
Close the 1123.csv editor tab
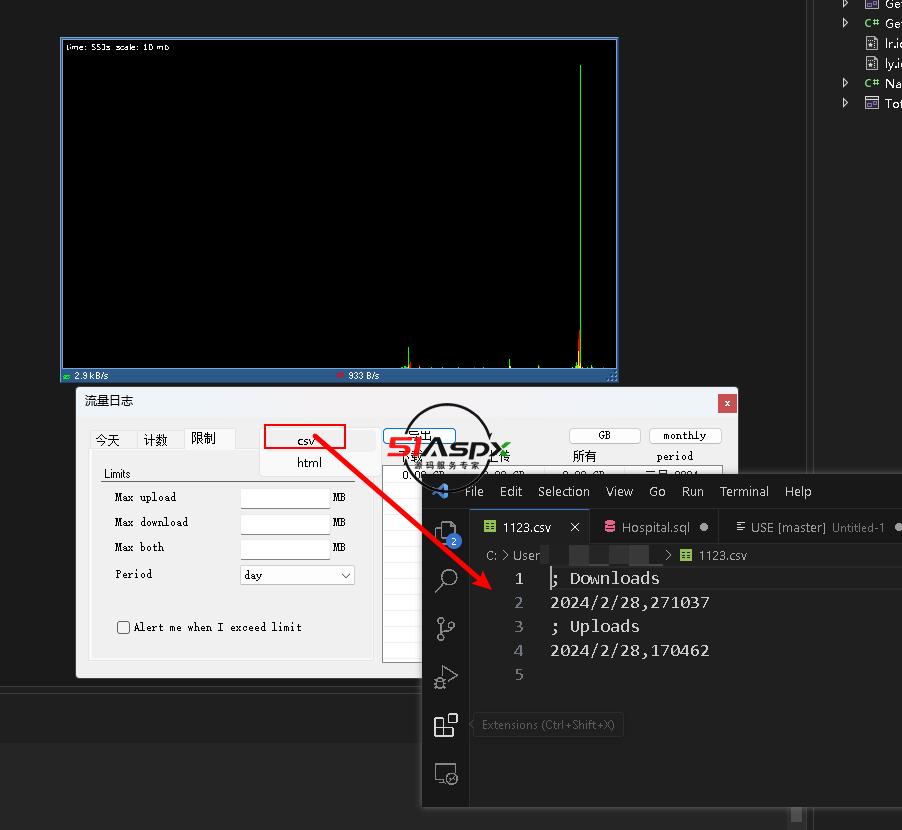click(575, 527)
